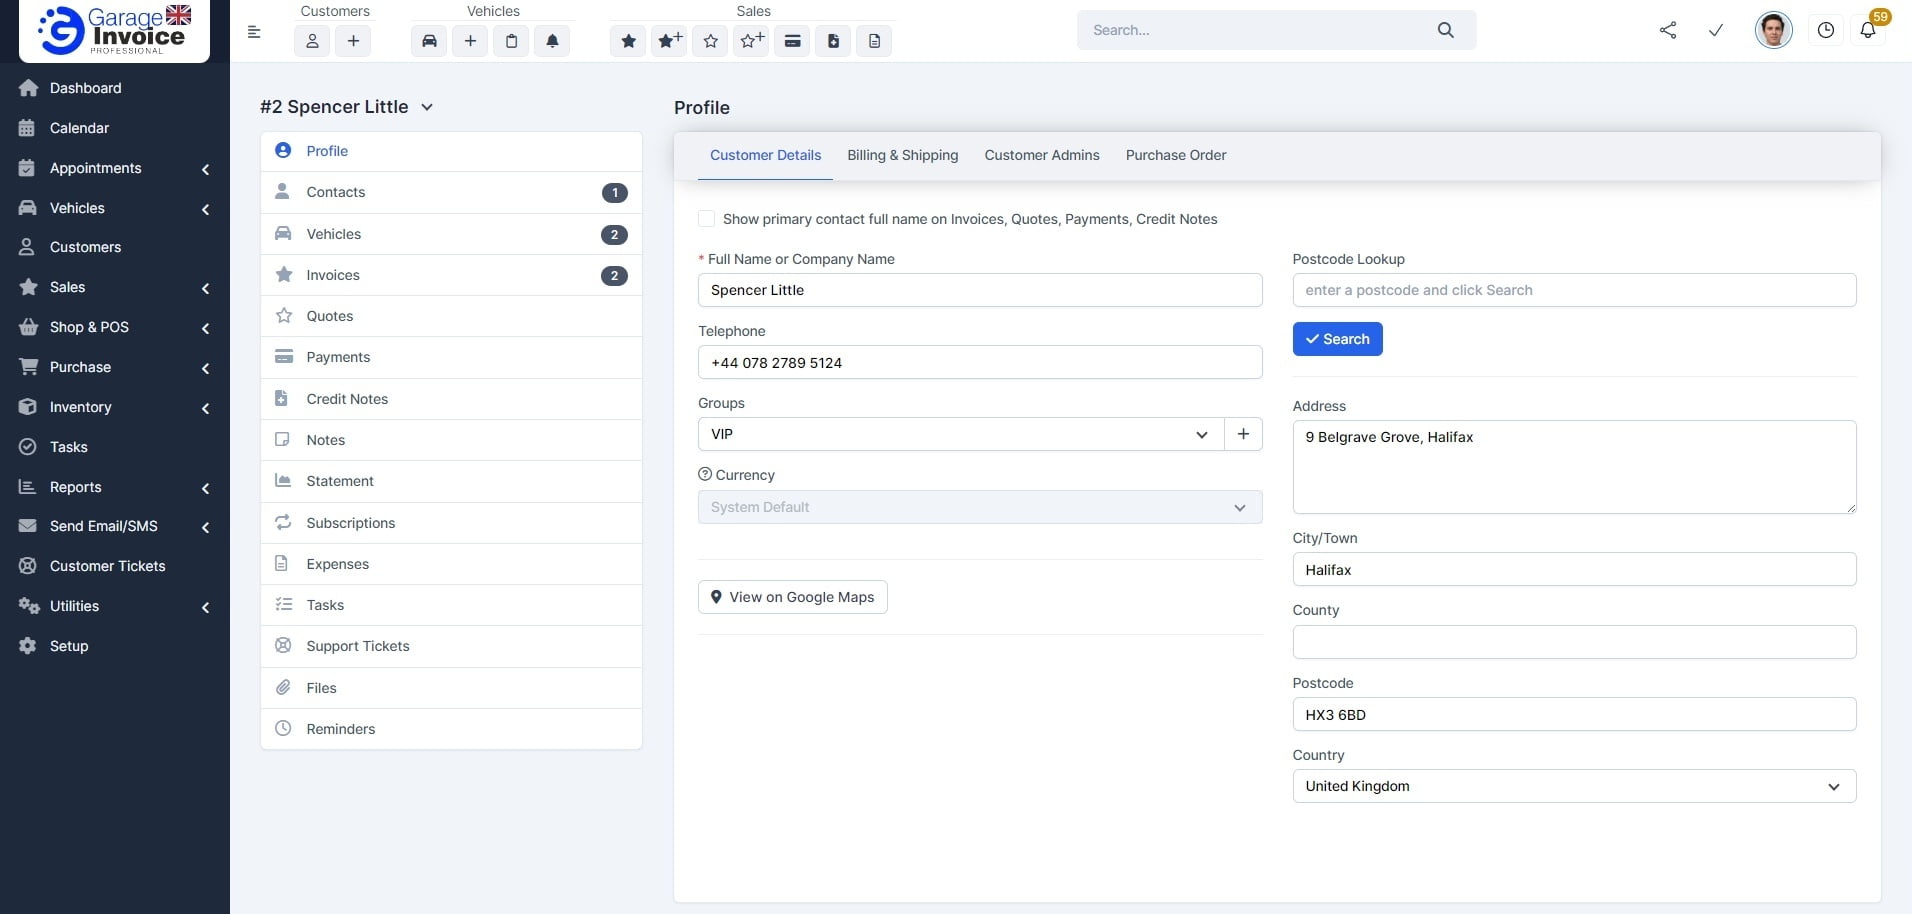Click the search magnifier icon
The image size is (1912, 914).
point(1445,30)
